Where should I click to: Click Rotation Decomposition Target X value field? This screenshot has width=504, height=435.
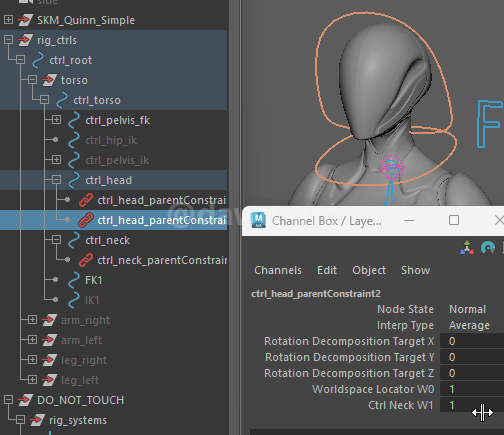(x=472, y=341)
